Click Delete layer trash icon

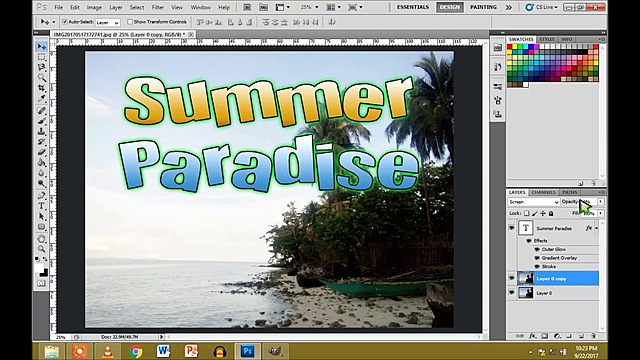593,336
